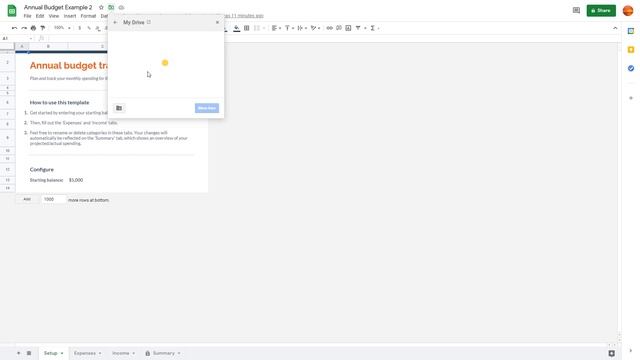
Task: Select the column B header
Action: (48, 47)
